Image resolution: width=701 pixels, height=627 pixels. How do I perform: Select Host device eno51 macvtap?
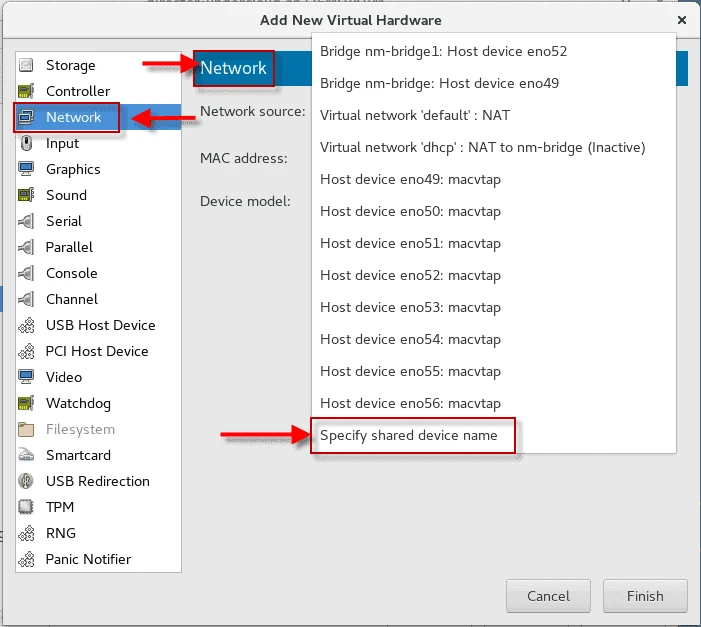(494, 243)
